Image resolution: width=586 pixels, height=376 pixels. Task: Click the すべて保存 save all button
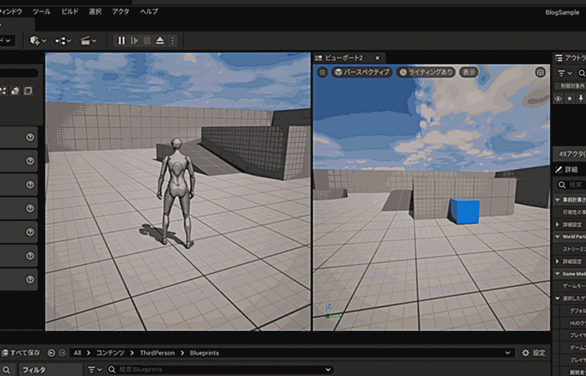[x=21, y=353]
